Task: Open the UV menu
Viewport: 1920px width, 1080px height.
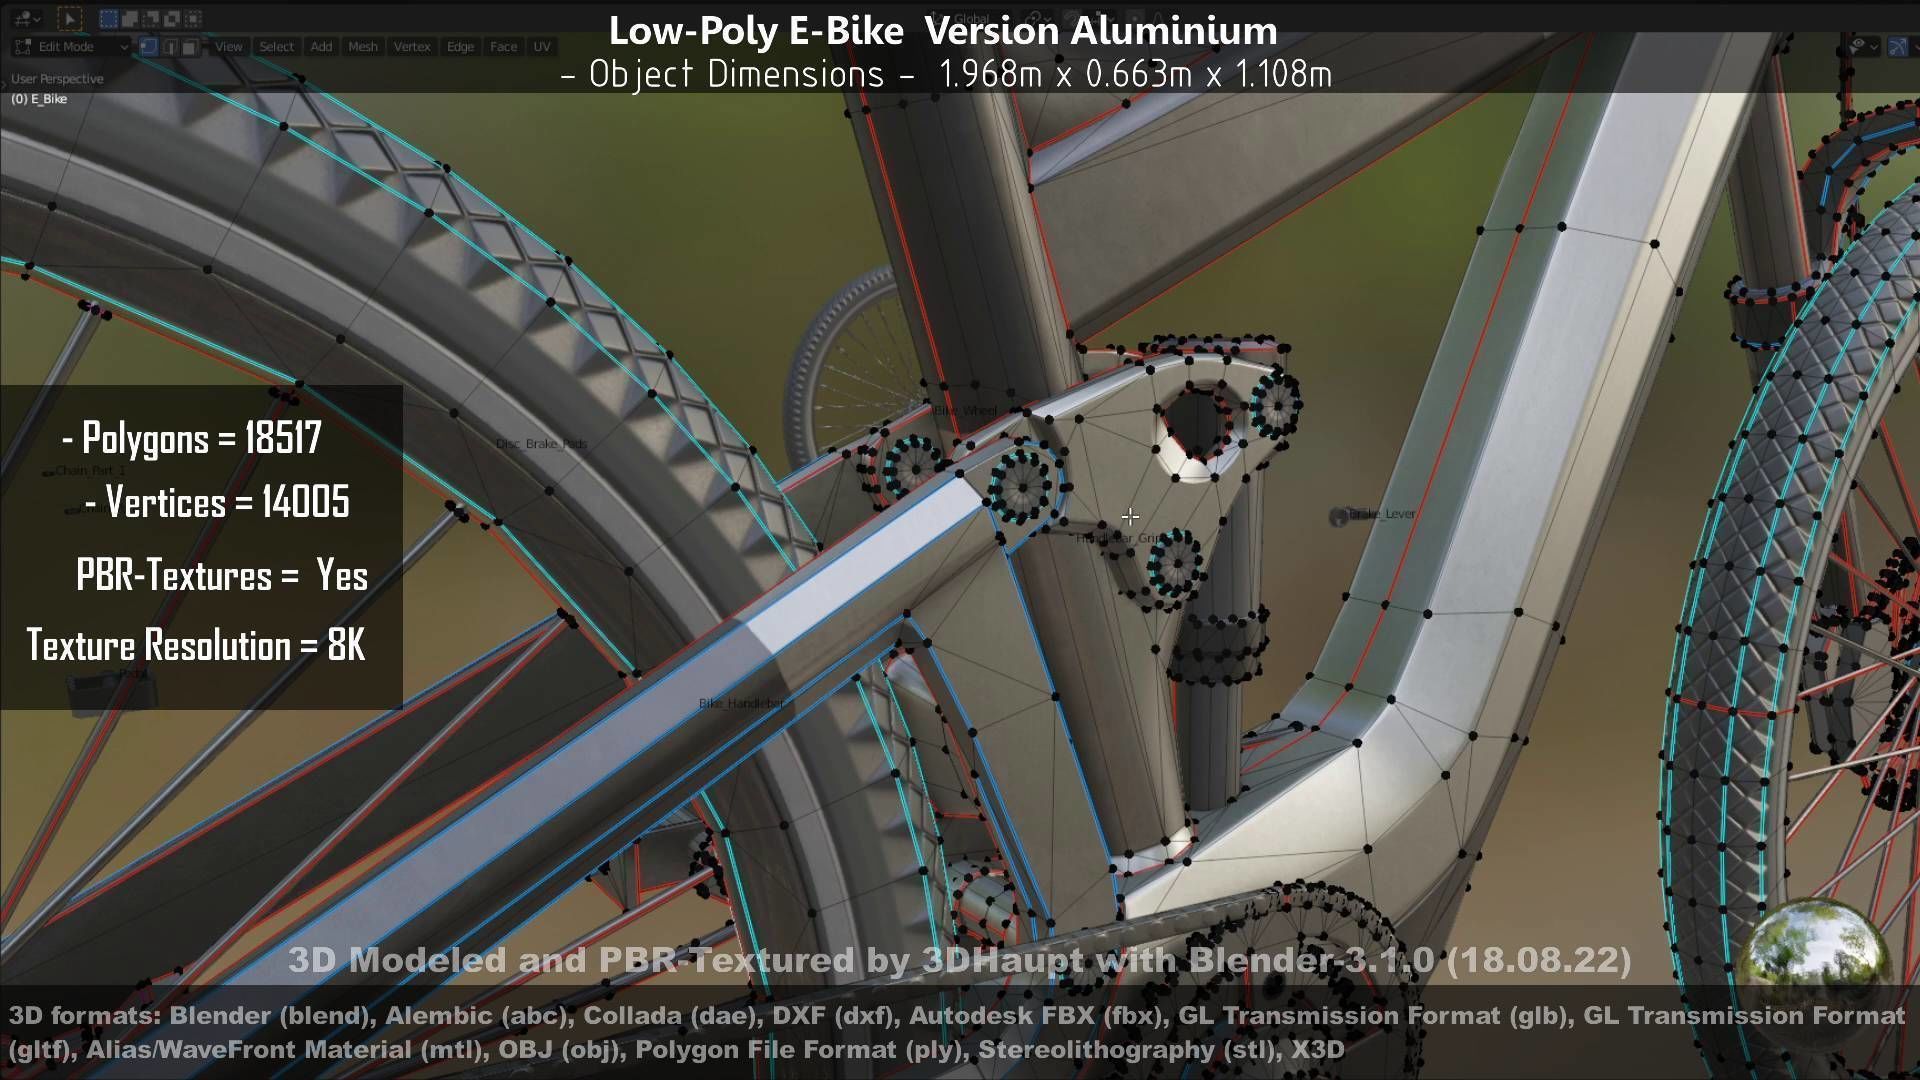Action: coord(542,47)
